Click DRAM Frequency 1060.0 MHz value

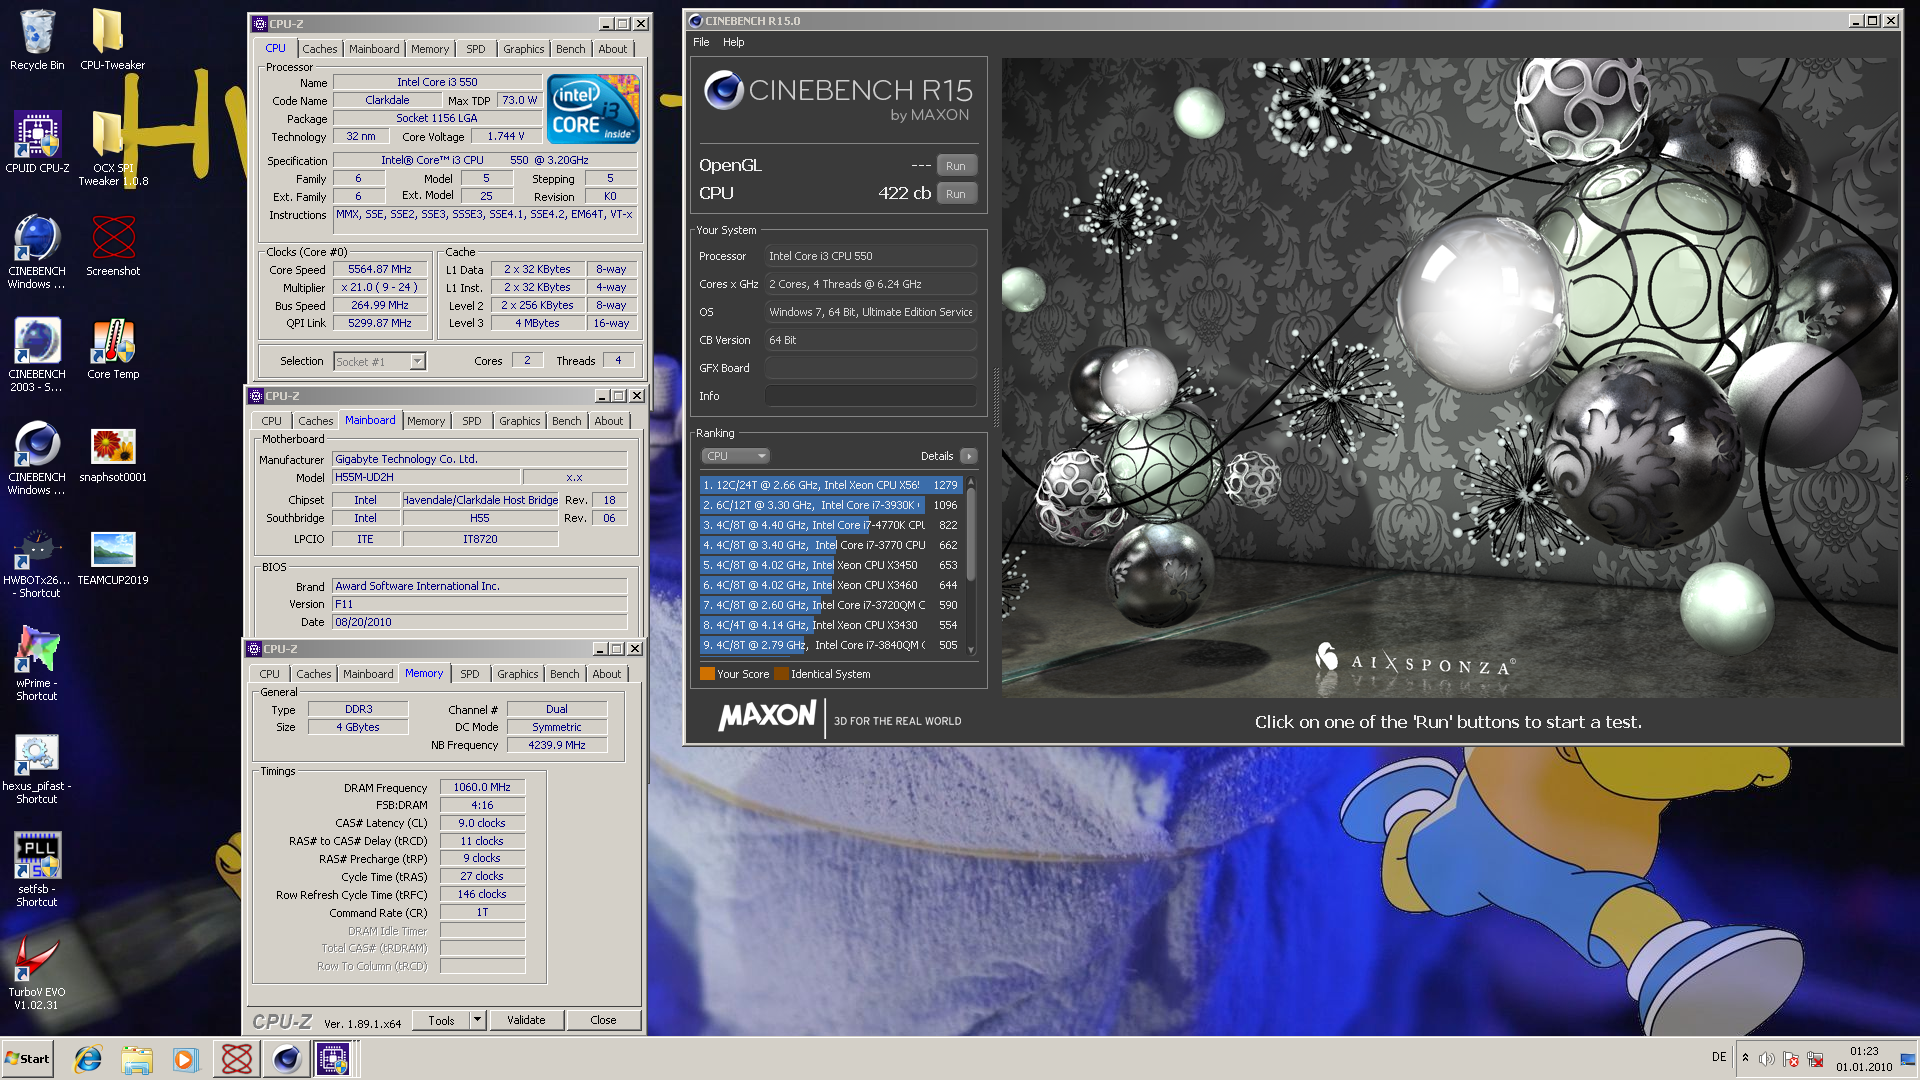482,788
